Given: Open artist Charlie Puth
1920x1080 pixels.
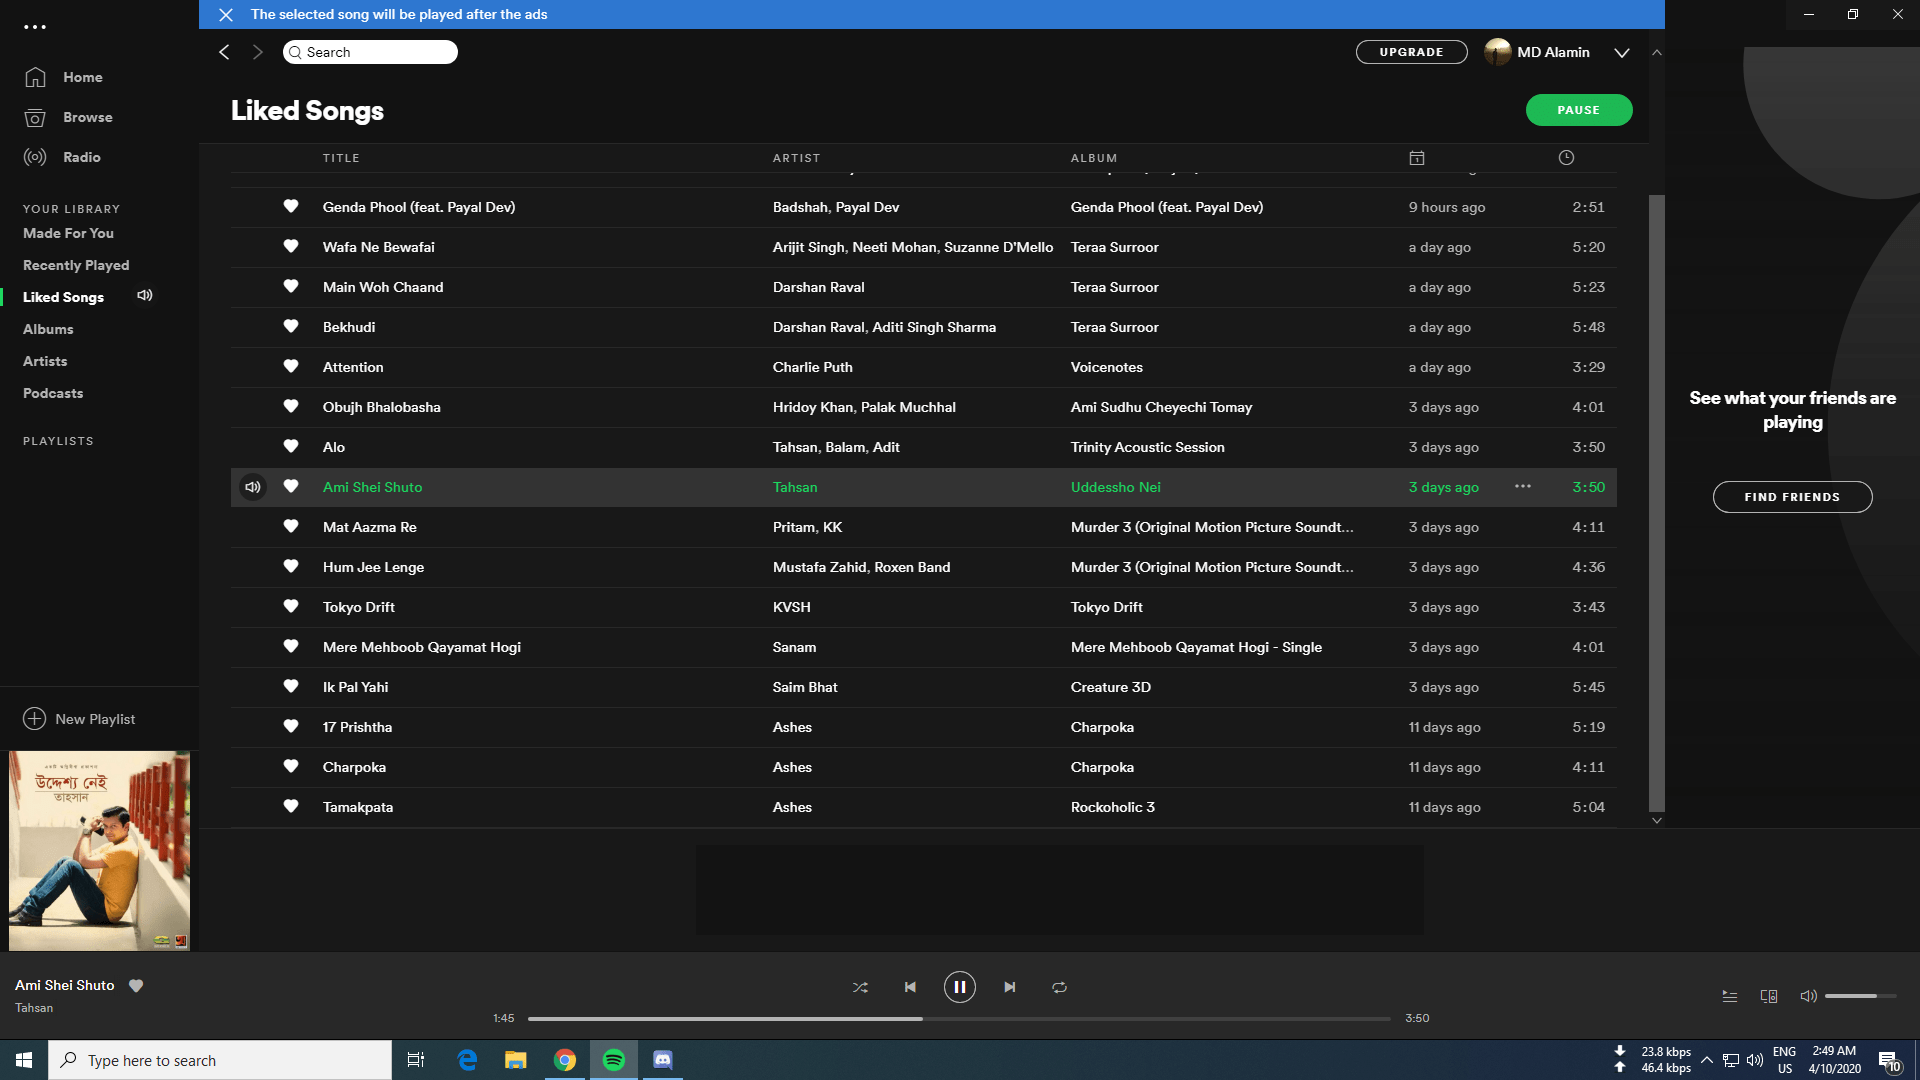Looking at the screenshot, I should 812,367.
